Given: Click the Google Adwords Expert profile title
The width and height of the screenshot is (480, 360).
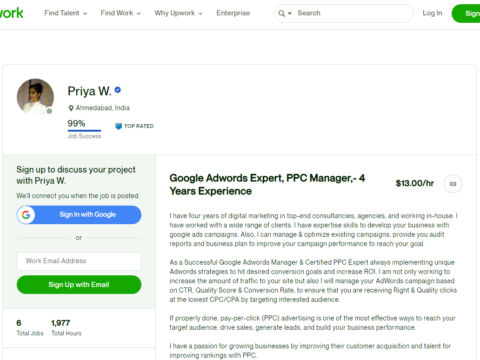Looking at the screenshot, I should (267, 184).
